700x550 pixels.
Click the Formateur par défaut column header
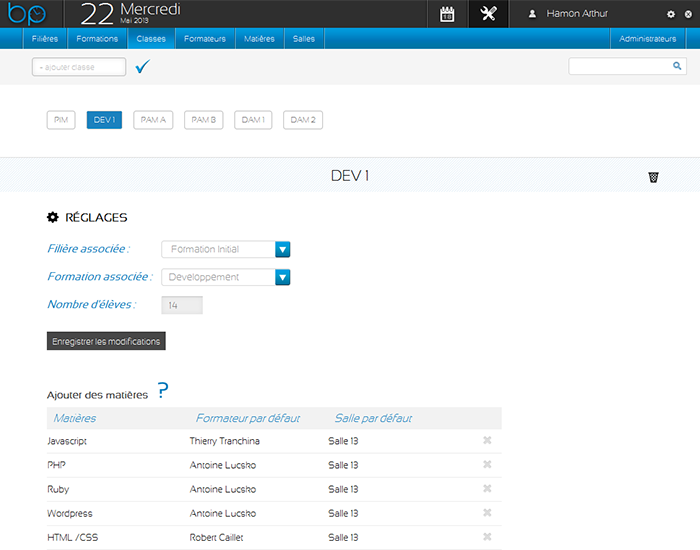click(248, 418)
